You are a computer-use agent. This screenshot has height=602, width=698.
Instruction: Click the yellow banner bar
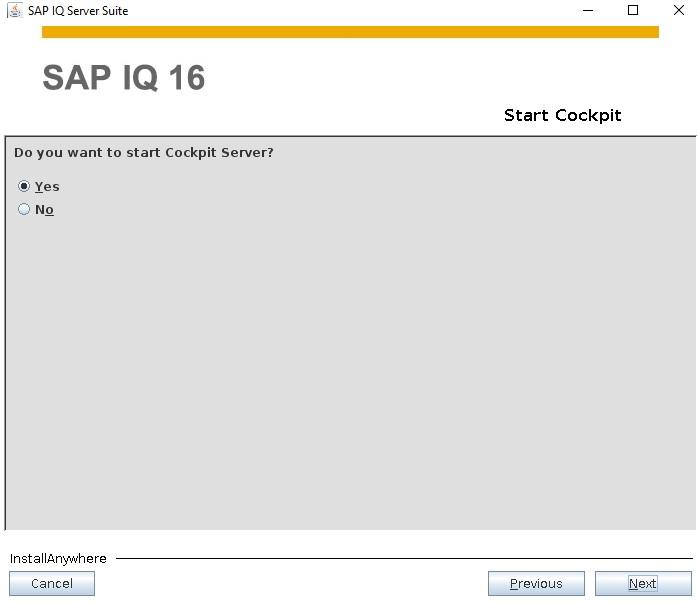click(350, 32)
